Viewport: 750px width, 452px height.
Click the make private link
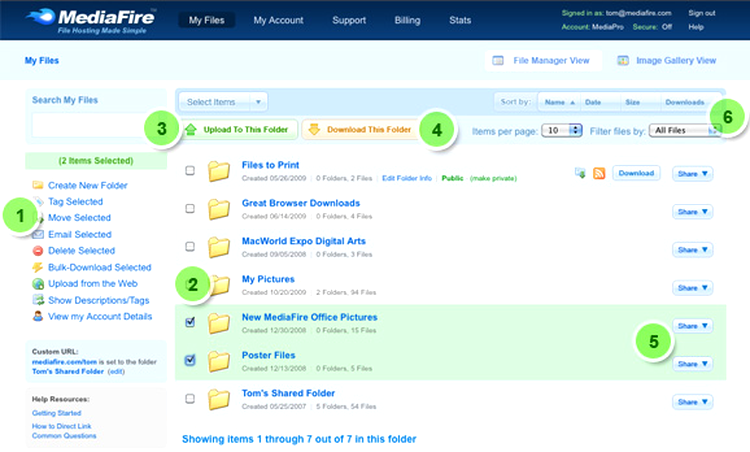(493, 178)
